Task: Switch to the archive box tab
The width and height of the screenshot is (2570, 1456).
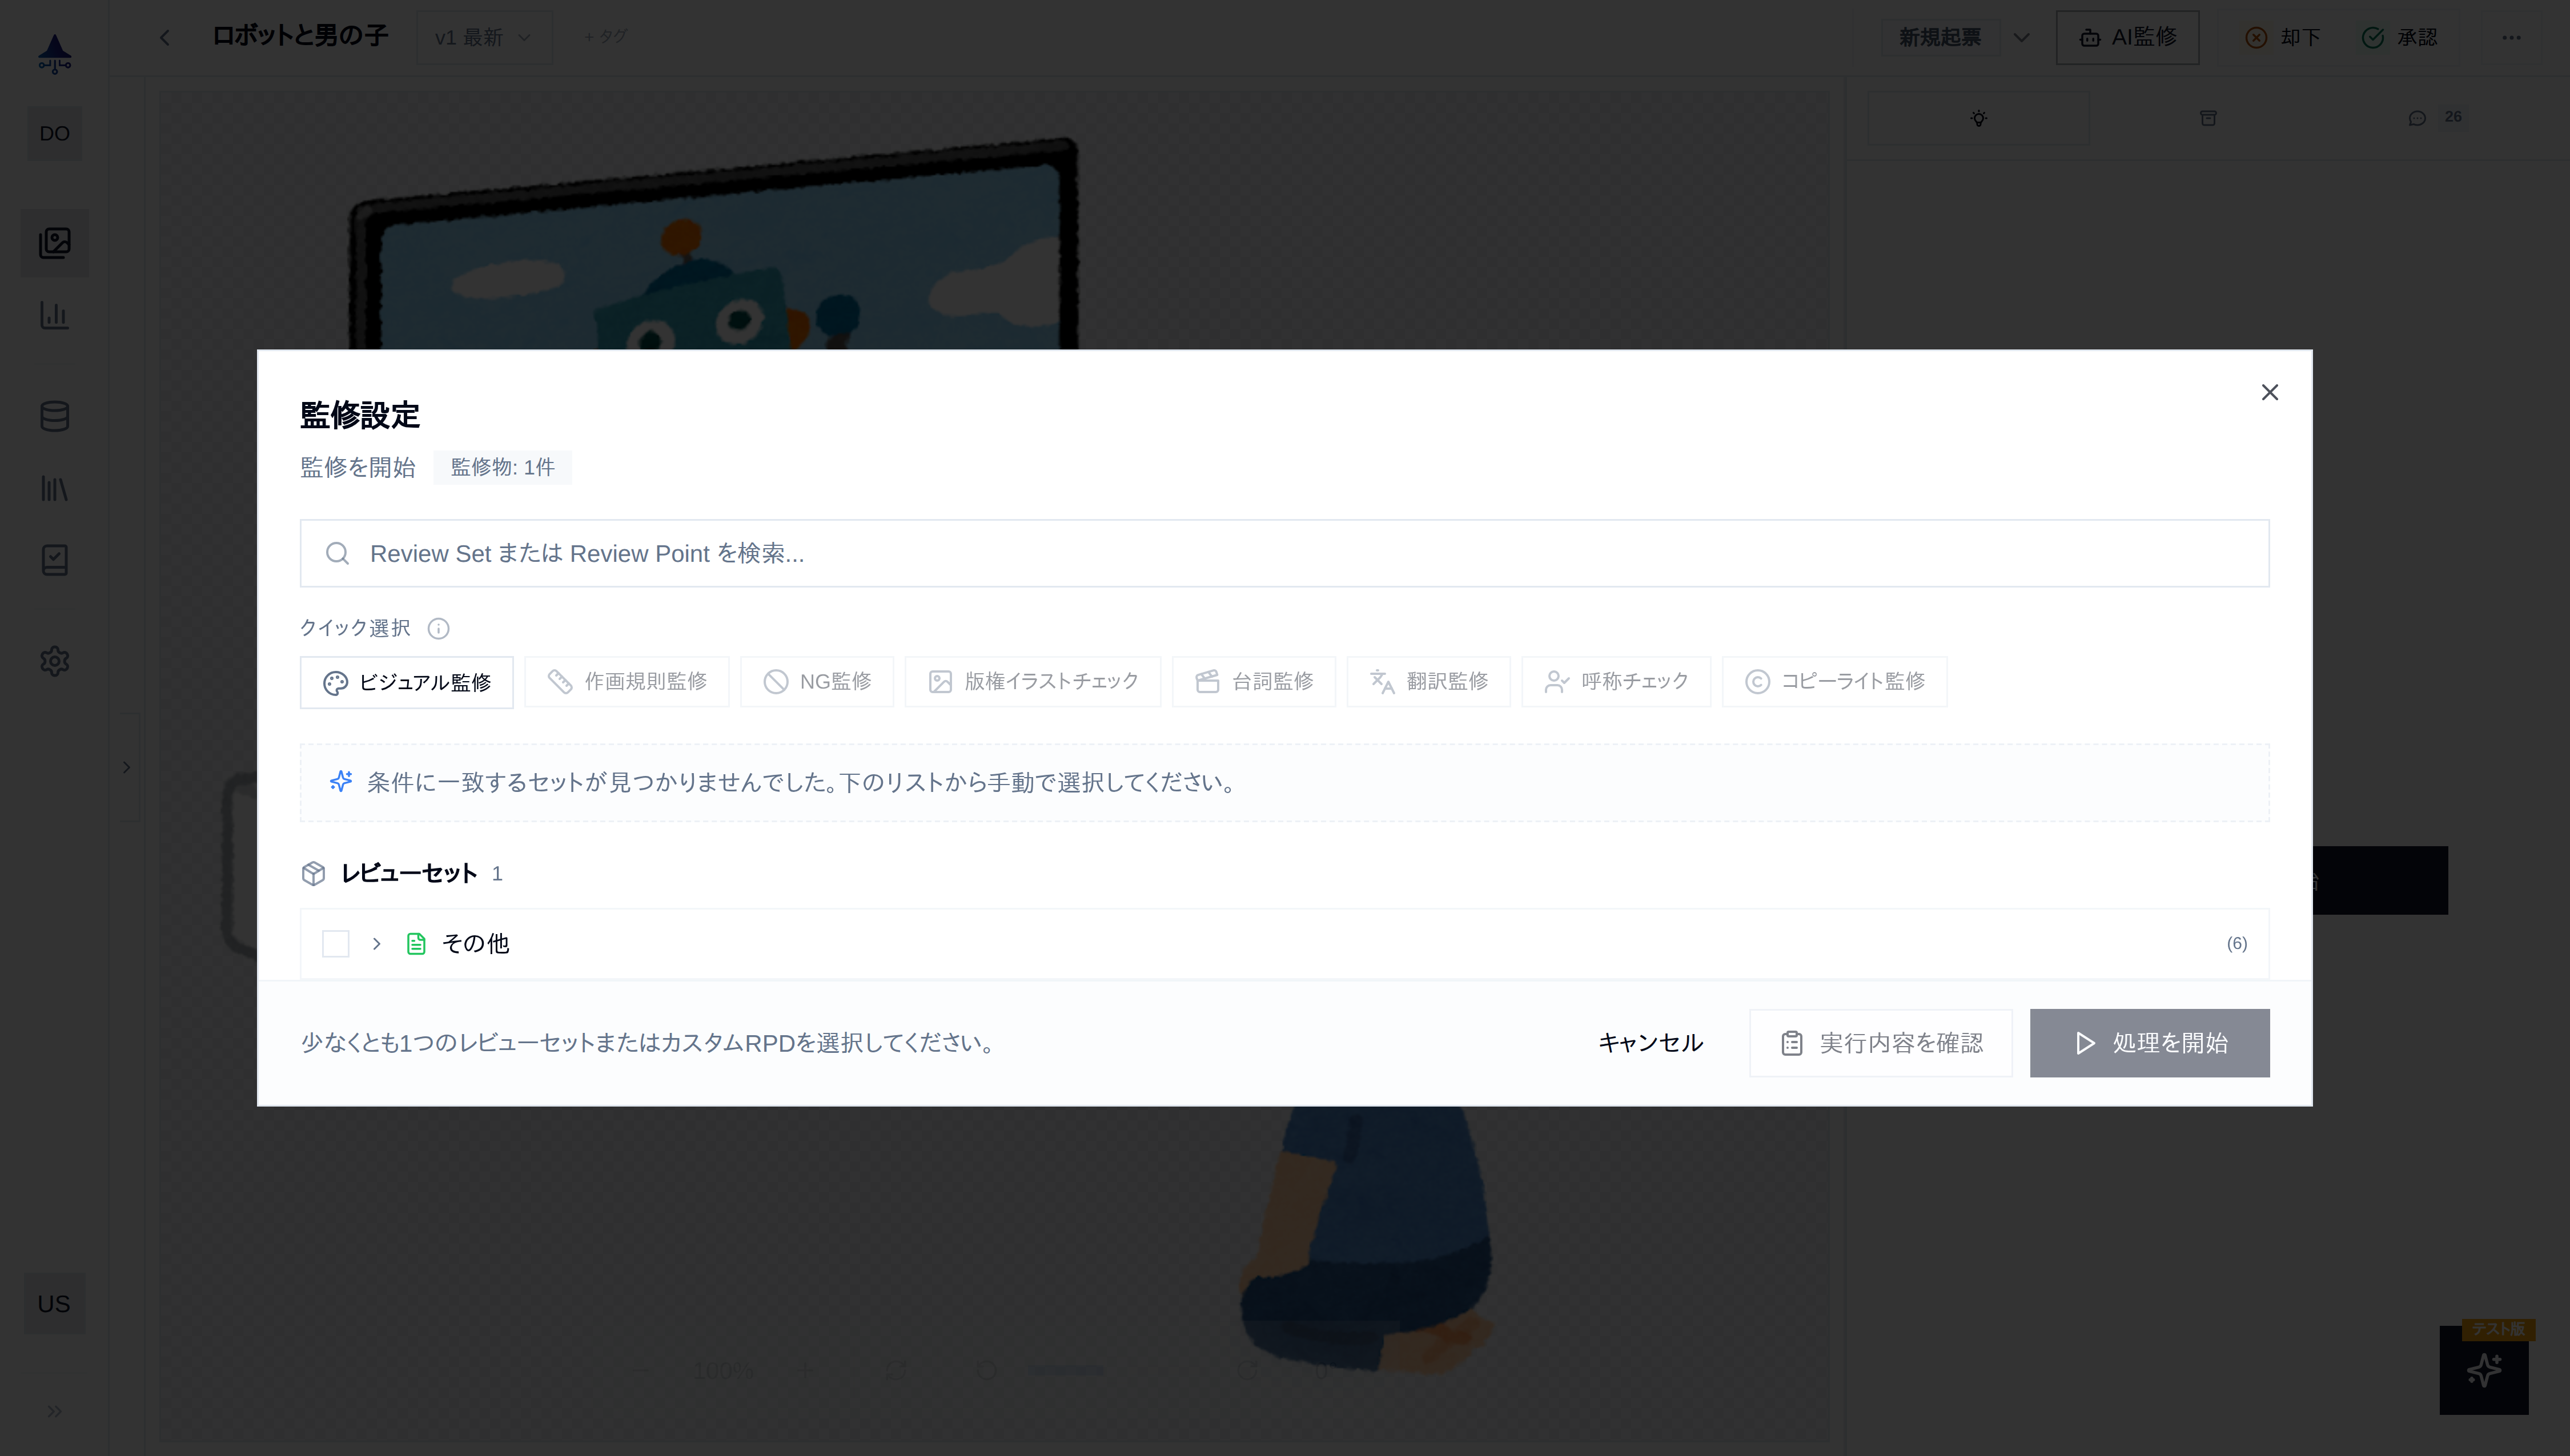Action: pyautogui.click(x=2208, y=118)
